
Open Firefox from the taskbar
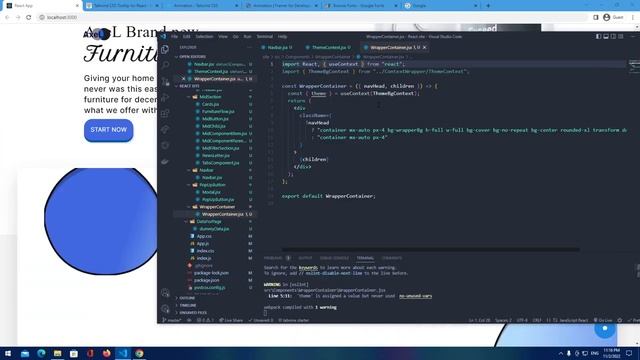pos(107,353)
